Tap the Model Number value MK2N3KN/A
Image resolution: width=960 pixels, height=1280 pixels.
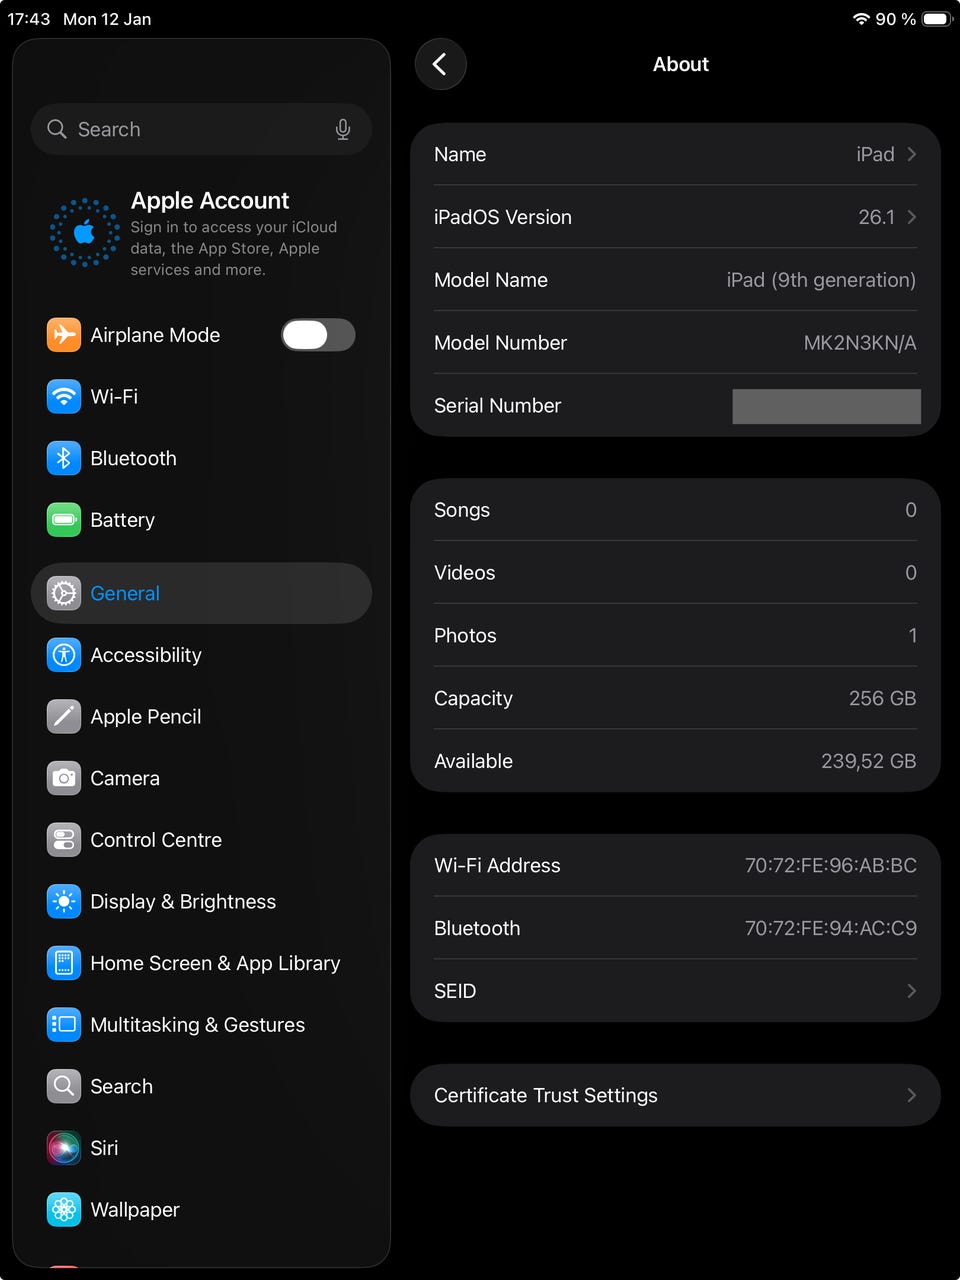860,343
